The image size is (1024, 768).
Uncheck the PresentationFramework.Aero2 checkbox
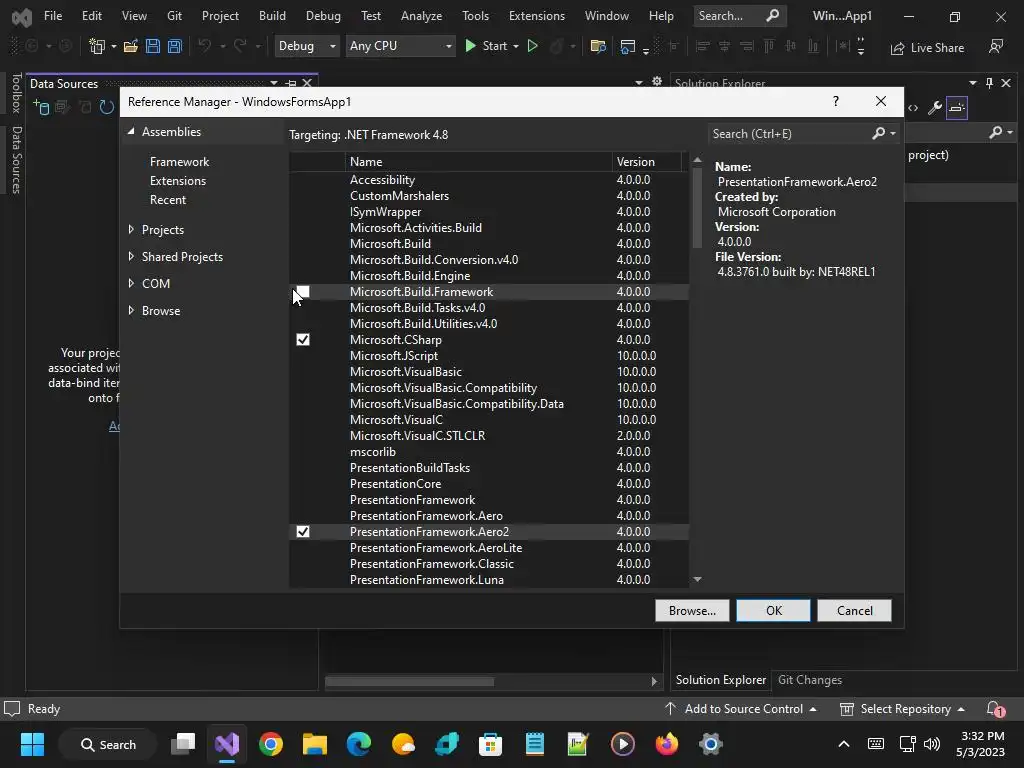tap(303, 532)
